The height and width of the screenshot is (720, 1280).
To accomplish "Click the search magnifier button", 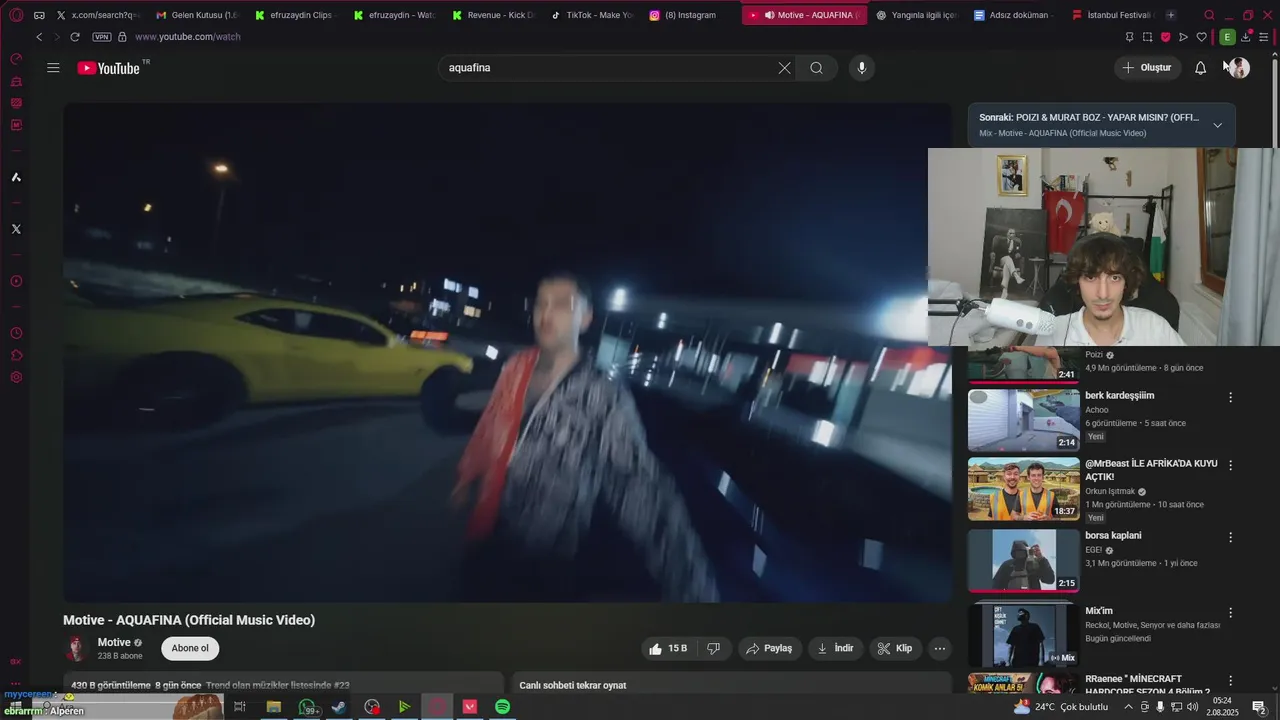I will click(x=817, y=68).
